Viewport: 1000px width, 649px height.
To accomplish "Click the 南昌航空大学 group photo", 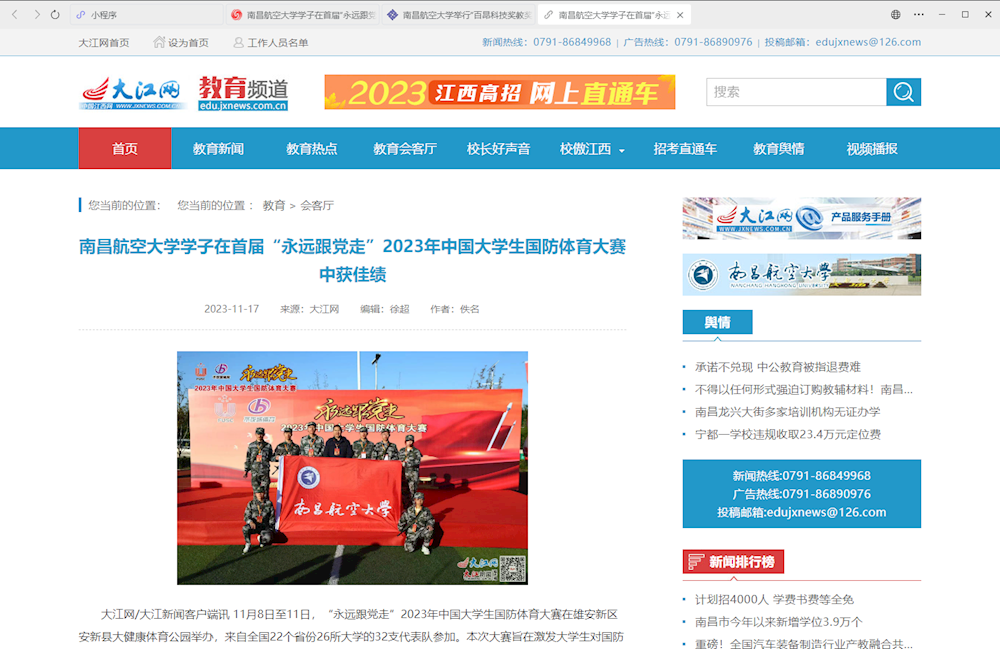I will pyautogui.click(x=352, y=467).
